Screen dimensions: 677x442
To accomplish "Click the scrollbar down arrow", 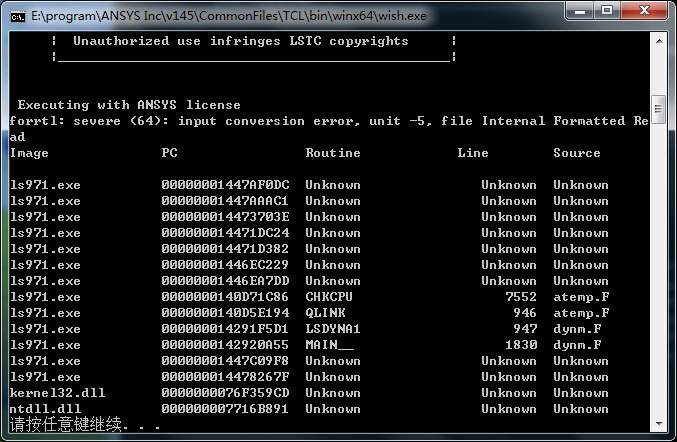I will 658,425.
